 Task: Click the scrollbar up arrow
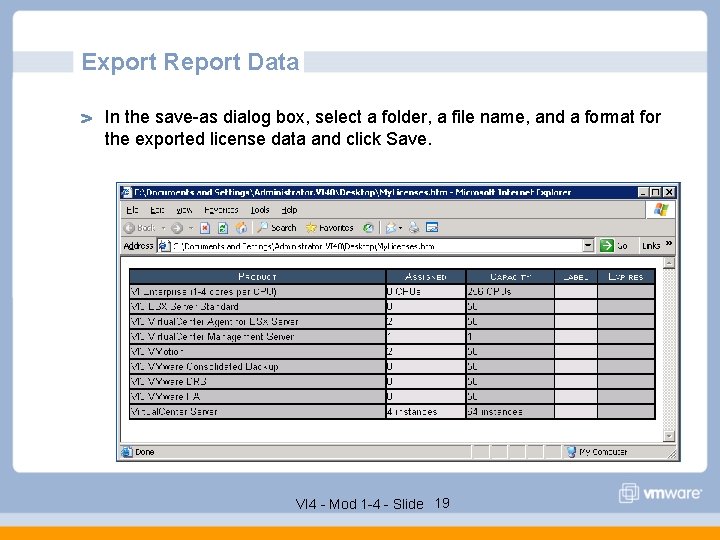(x=669, y=263)
